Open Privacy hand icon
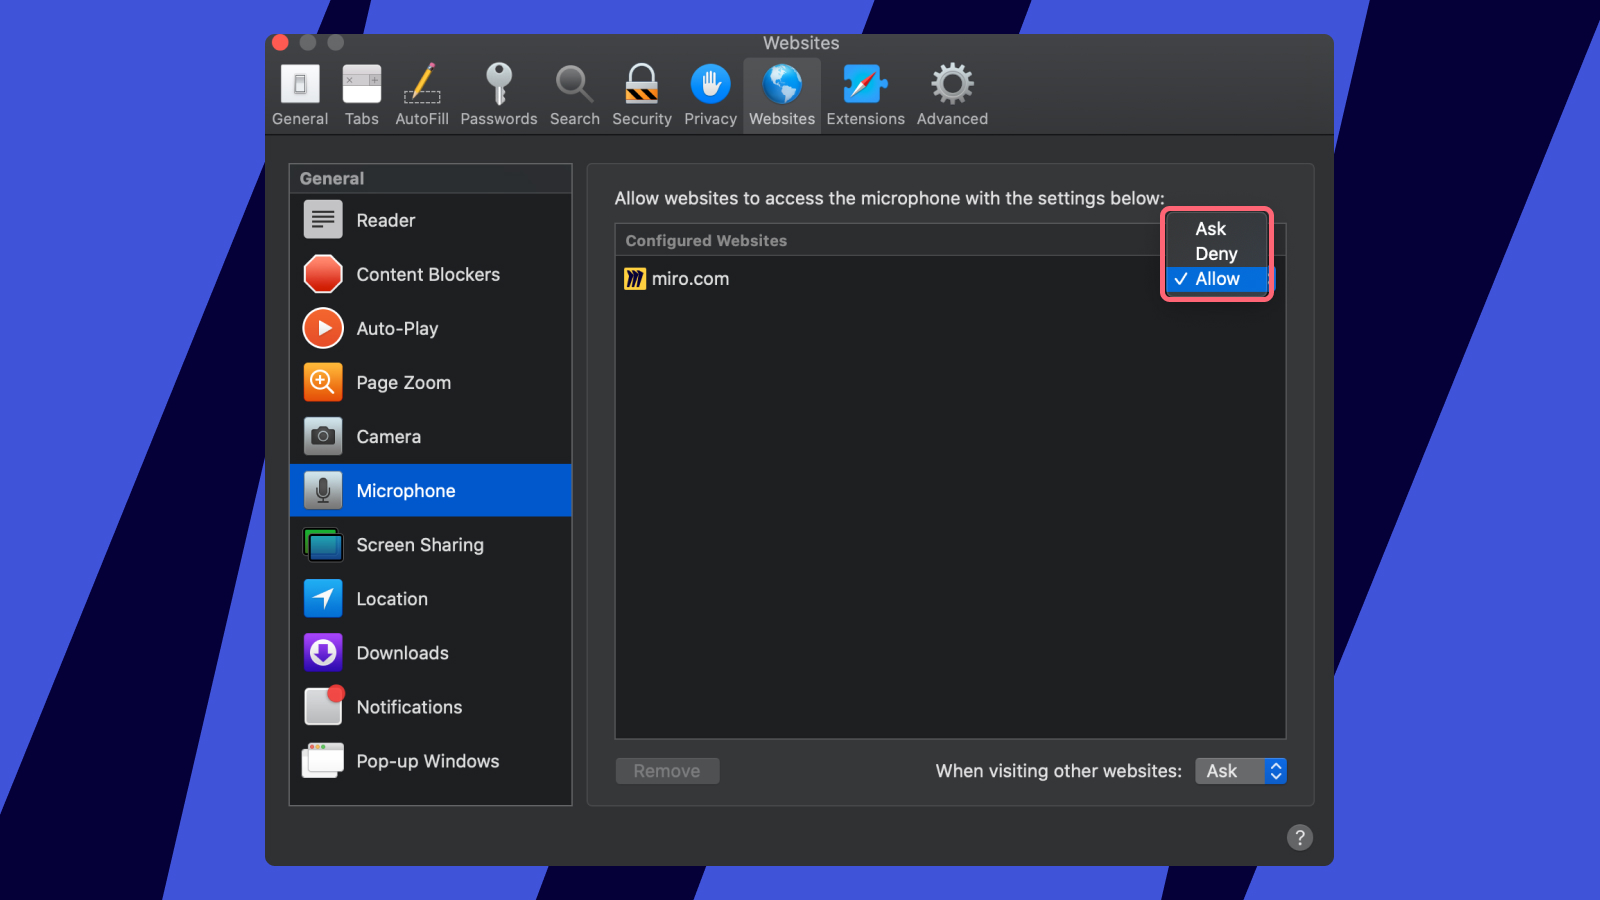 click(710, 85)
